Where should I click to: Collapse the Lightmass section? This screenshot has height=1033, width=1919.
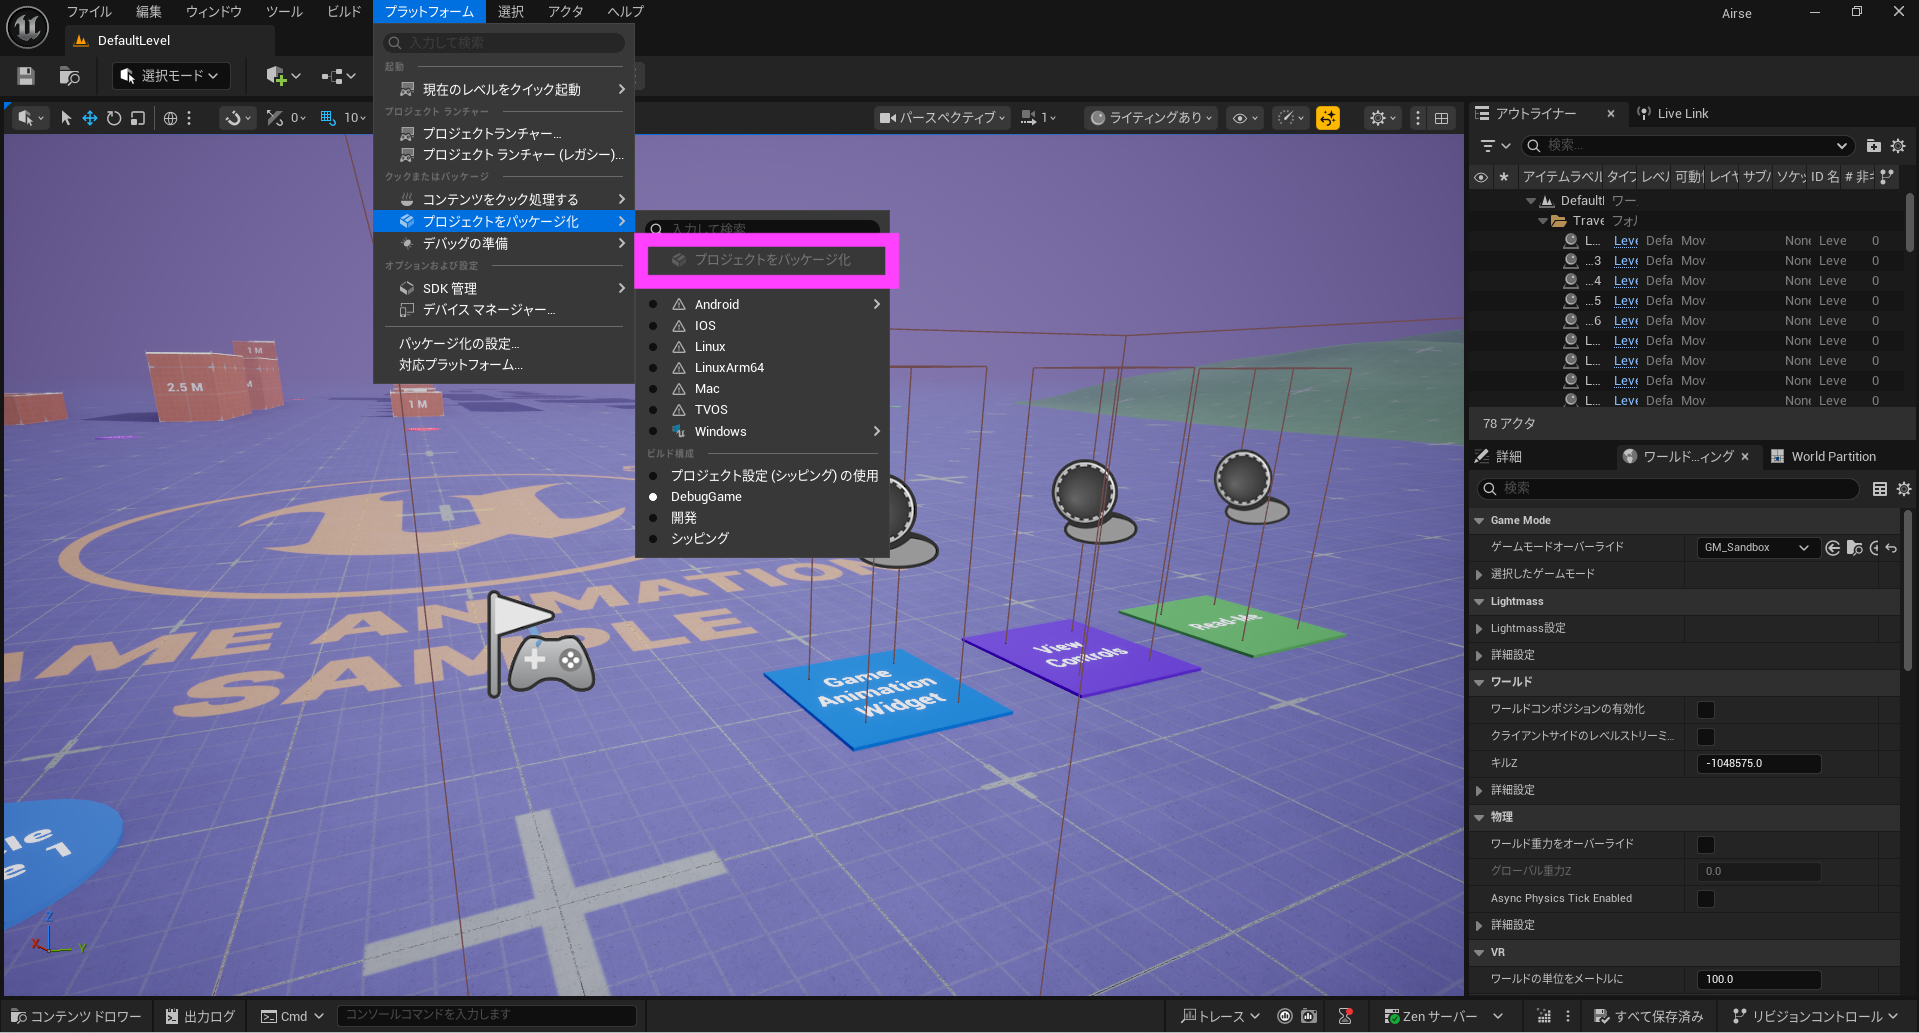point(1480,602)
